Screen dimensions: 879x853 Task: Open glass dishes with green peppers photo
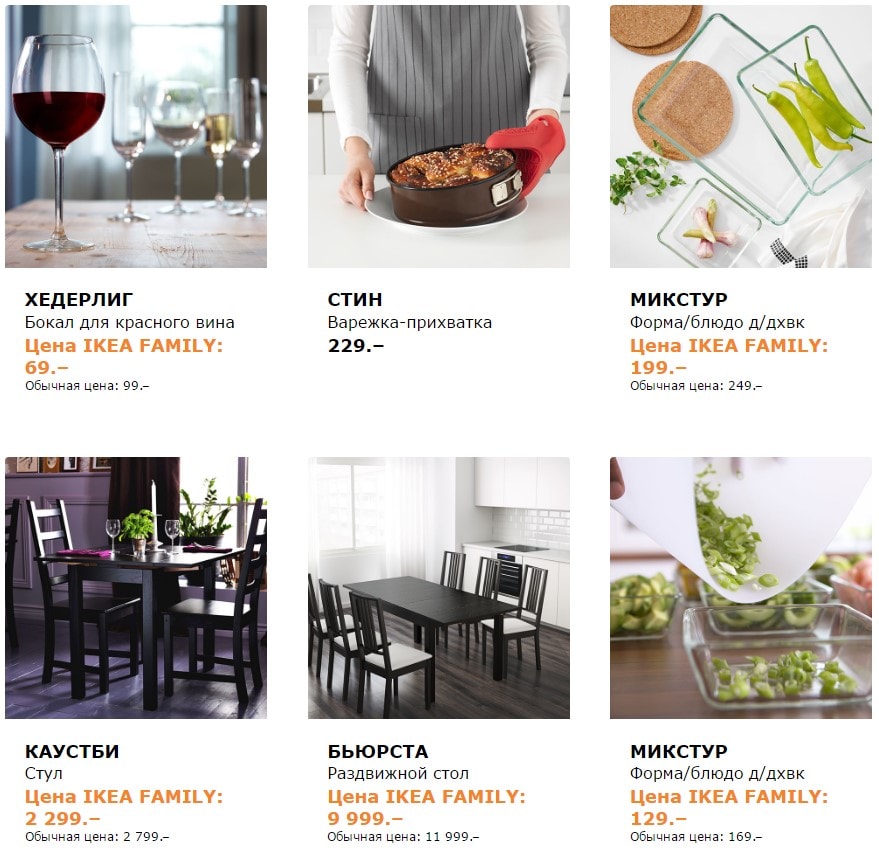click(740, 136)
